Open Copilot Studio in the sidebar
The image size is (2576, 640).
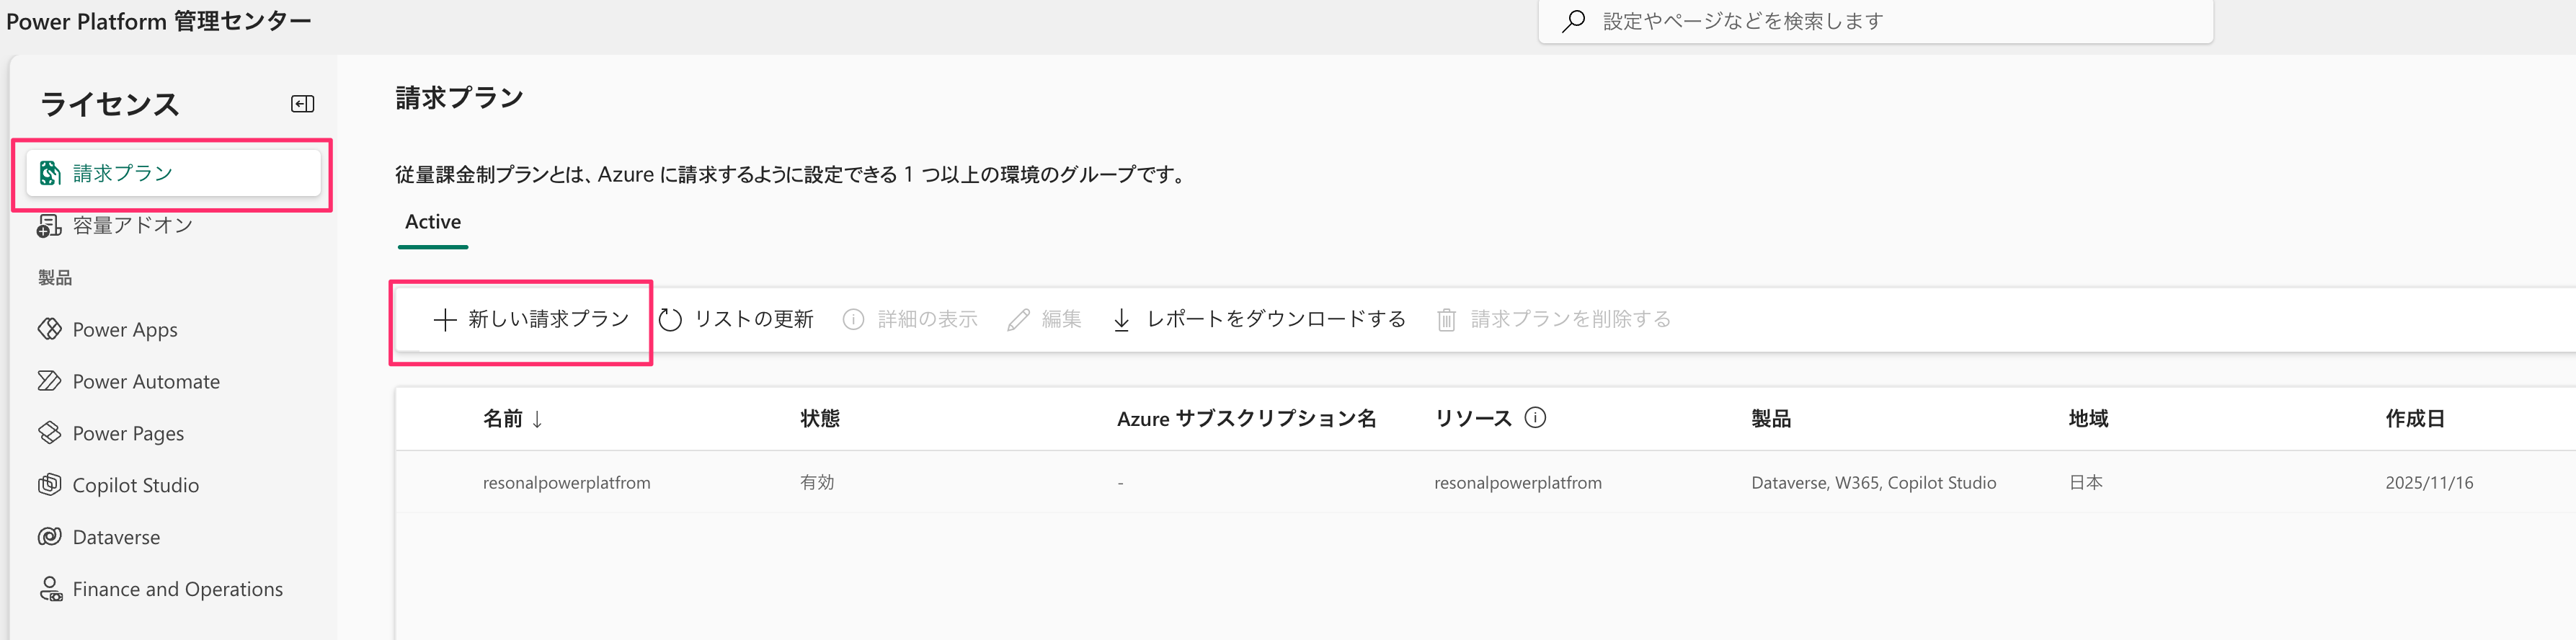(x=135, y=485)
